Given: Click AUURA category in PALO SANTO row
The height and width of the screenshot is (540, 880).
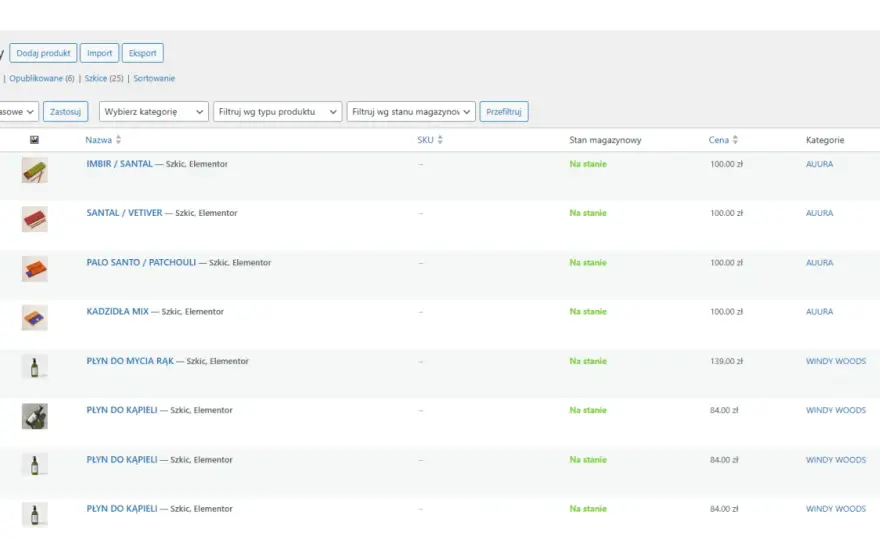Looking at the screenshot, I should 819,262.
